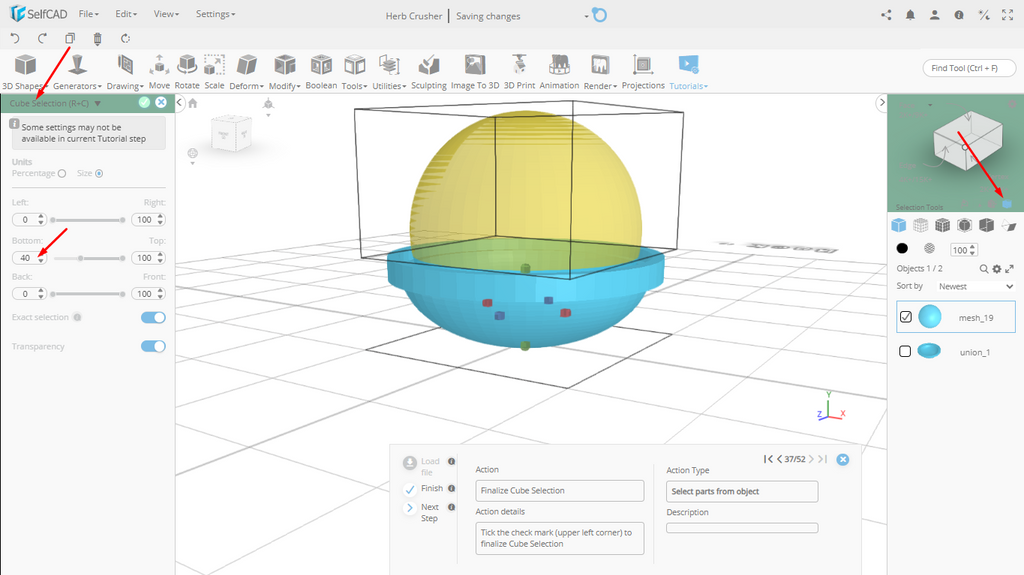
Task: Click the Bottom value field showing 40
Action: (x=29, y=258)
